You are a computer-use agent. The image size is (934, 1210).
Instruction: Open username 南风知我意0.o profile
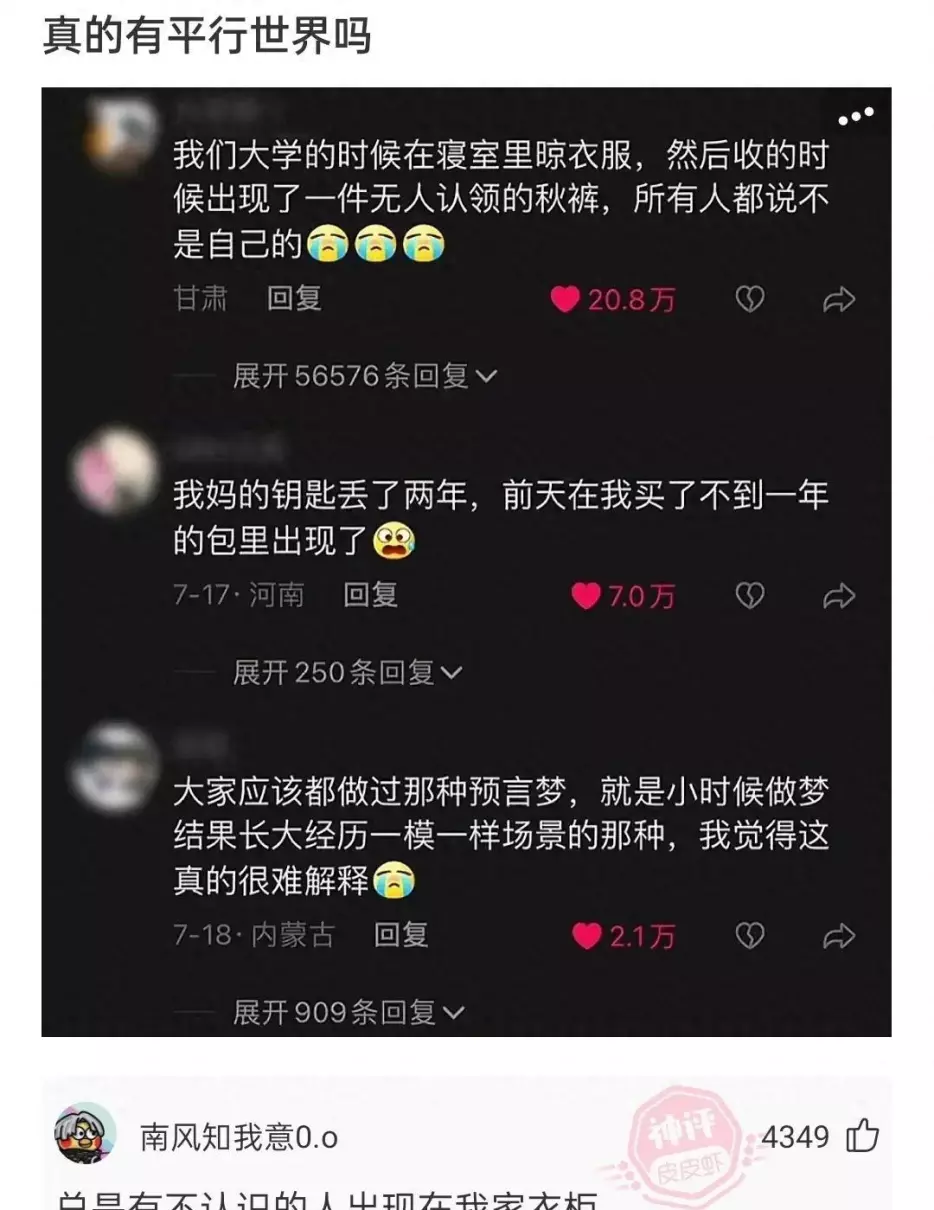coord(239,1137)
